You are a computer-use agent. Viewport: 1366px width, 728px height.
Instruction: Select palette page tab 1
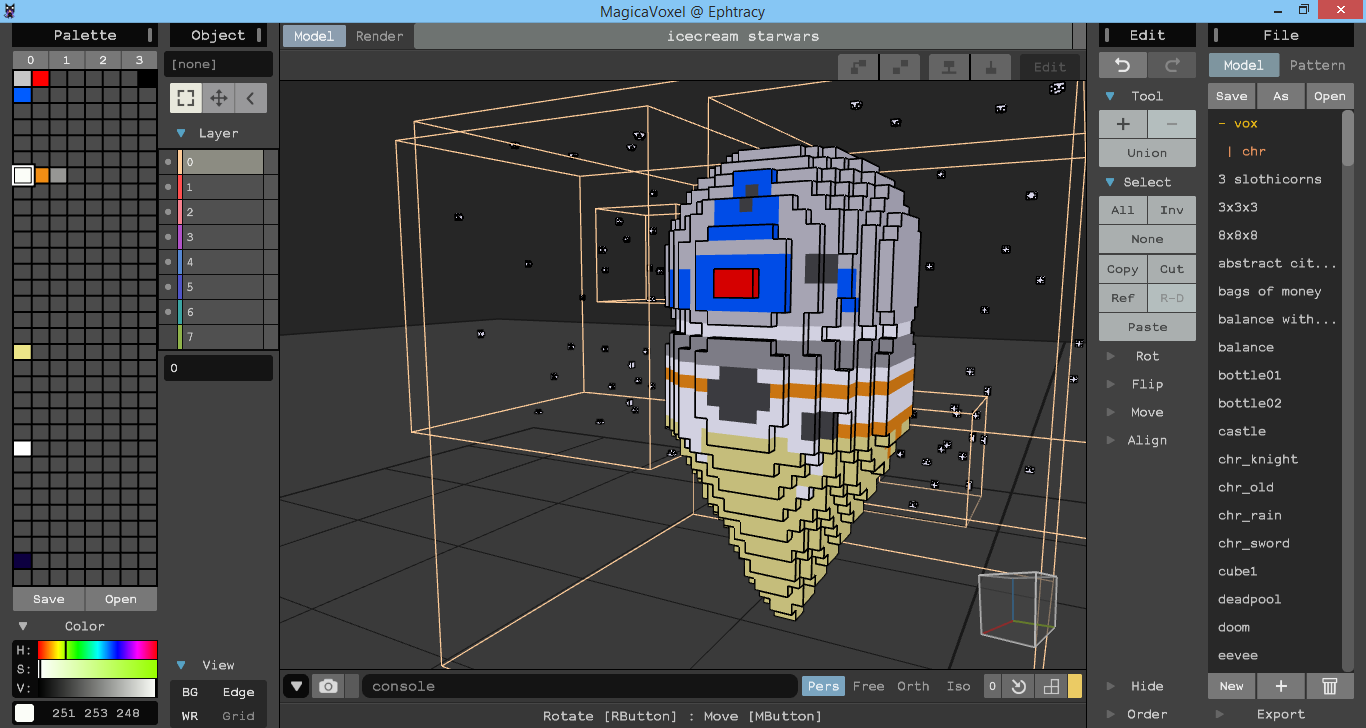tap(67, 60)
